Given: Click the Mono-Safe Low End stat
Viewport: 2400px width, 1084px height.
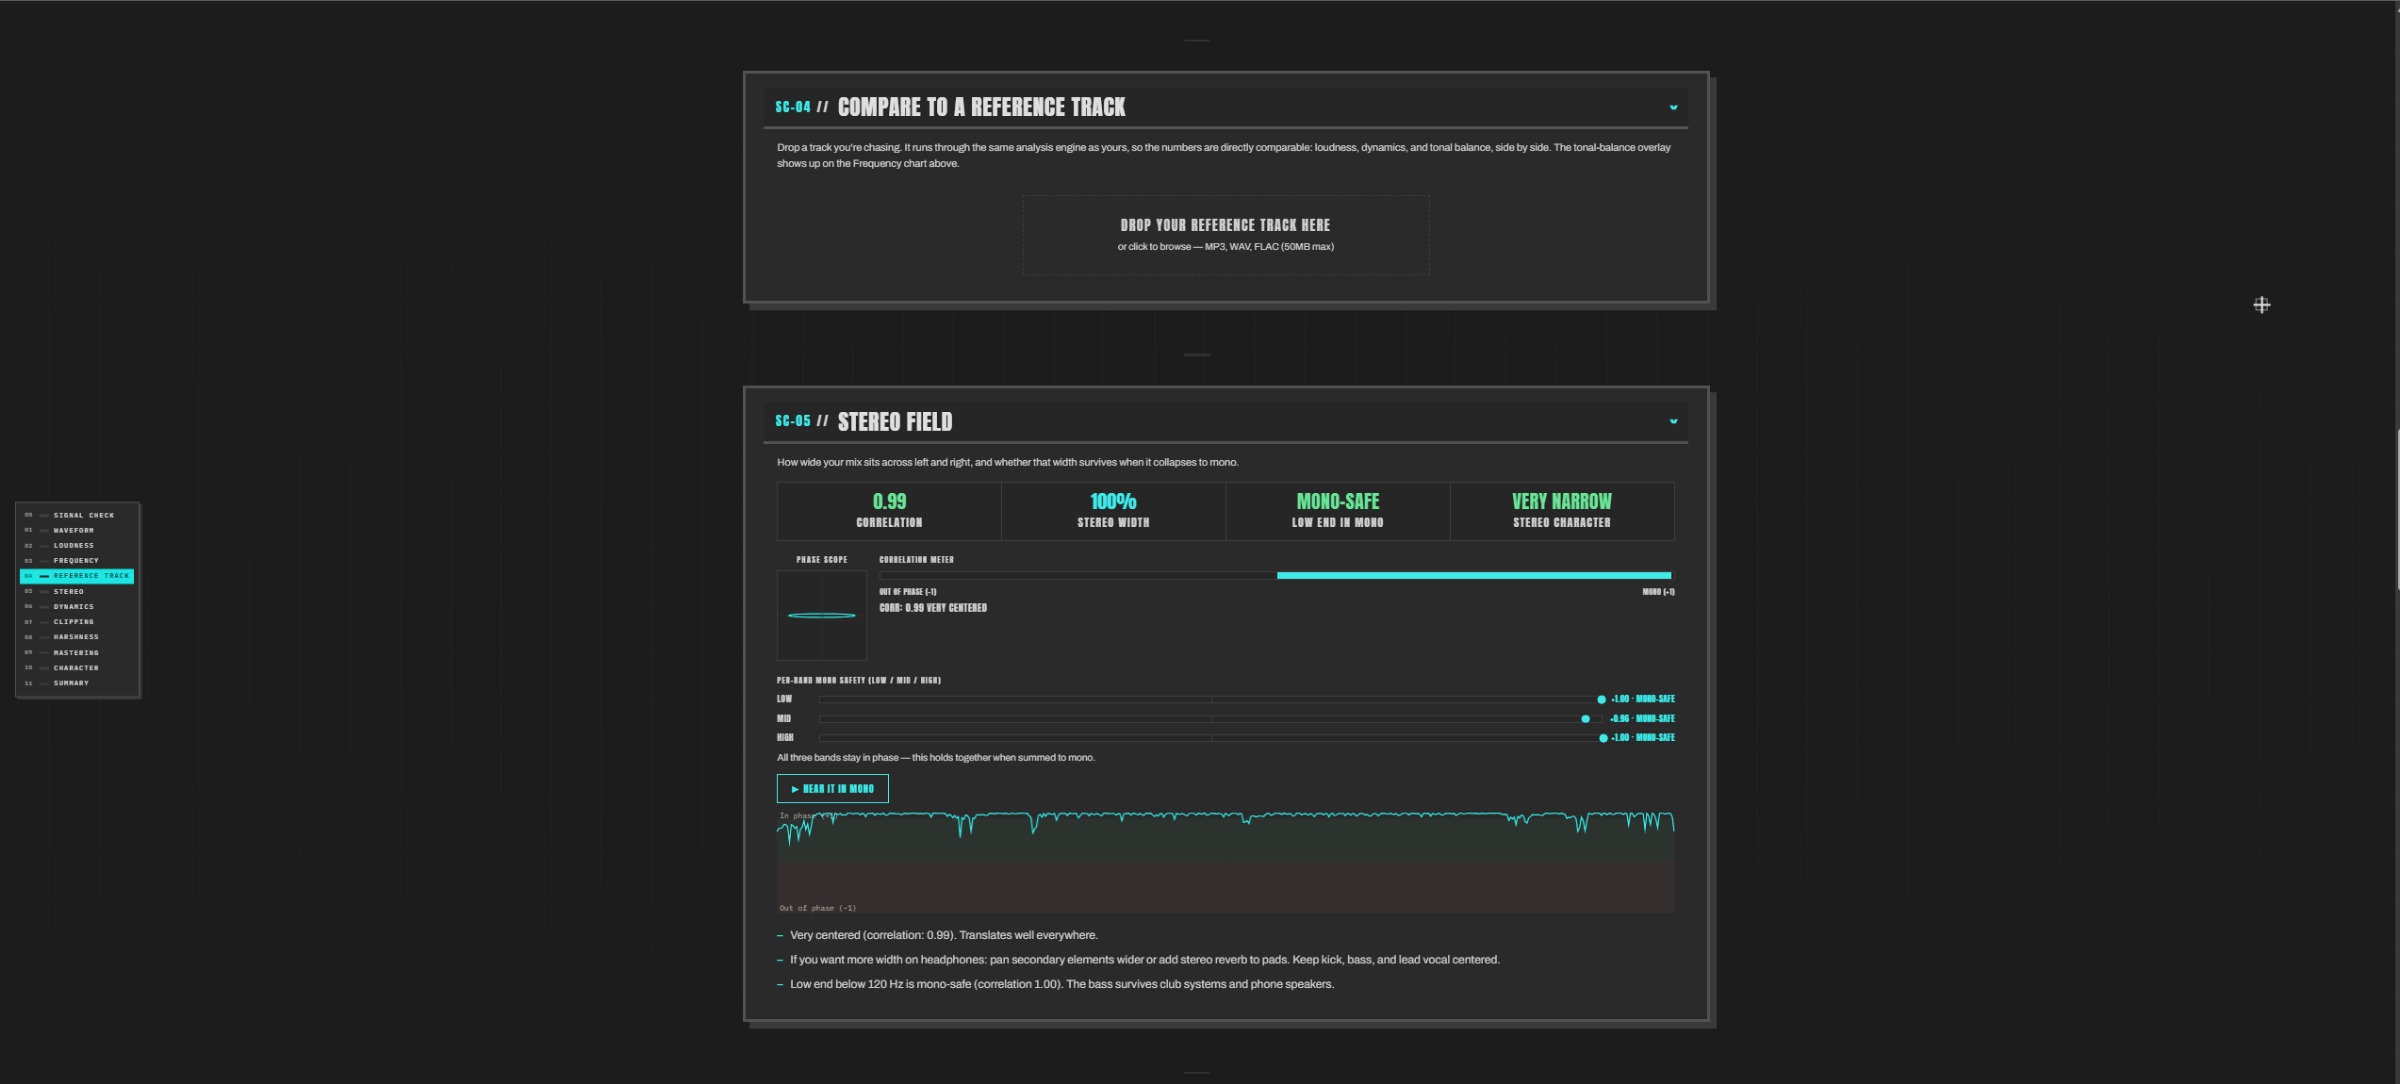Looking at the screenshot, I should [1337, 511].
